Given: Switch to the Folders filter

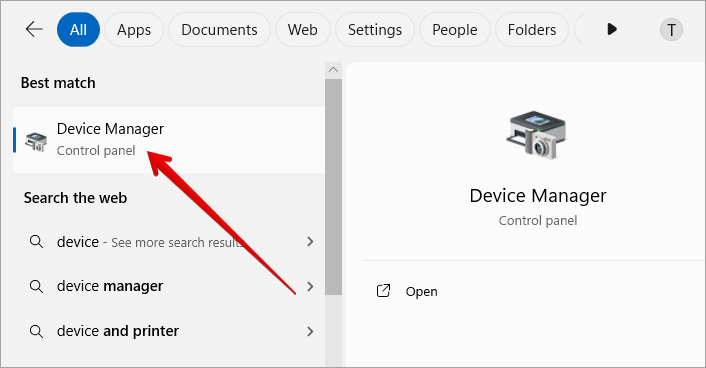Looking at the screenshot, I should 532,30.
